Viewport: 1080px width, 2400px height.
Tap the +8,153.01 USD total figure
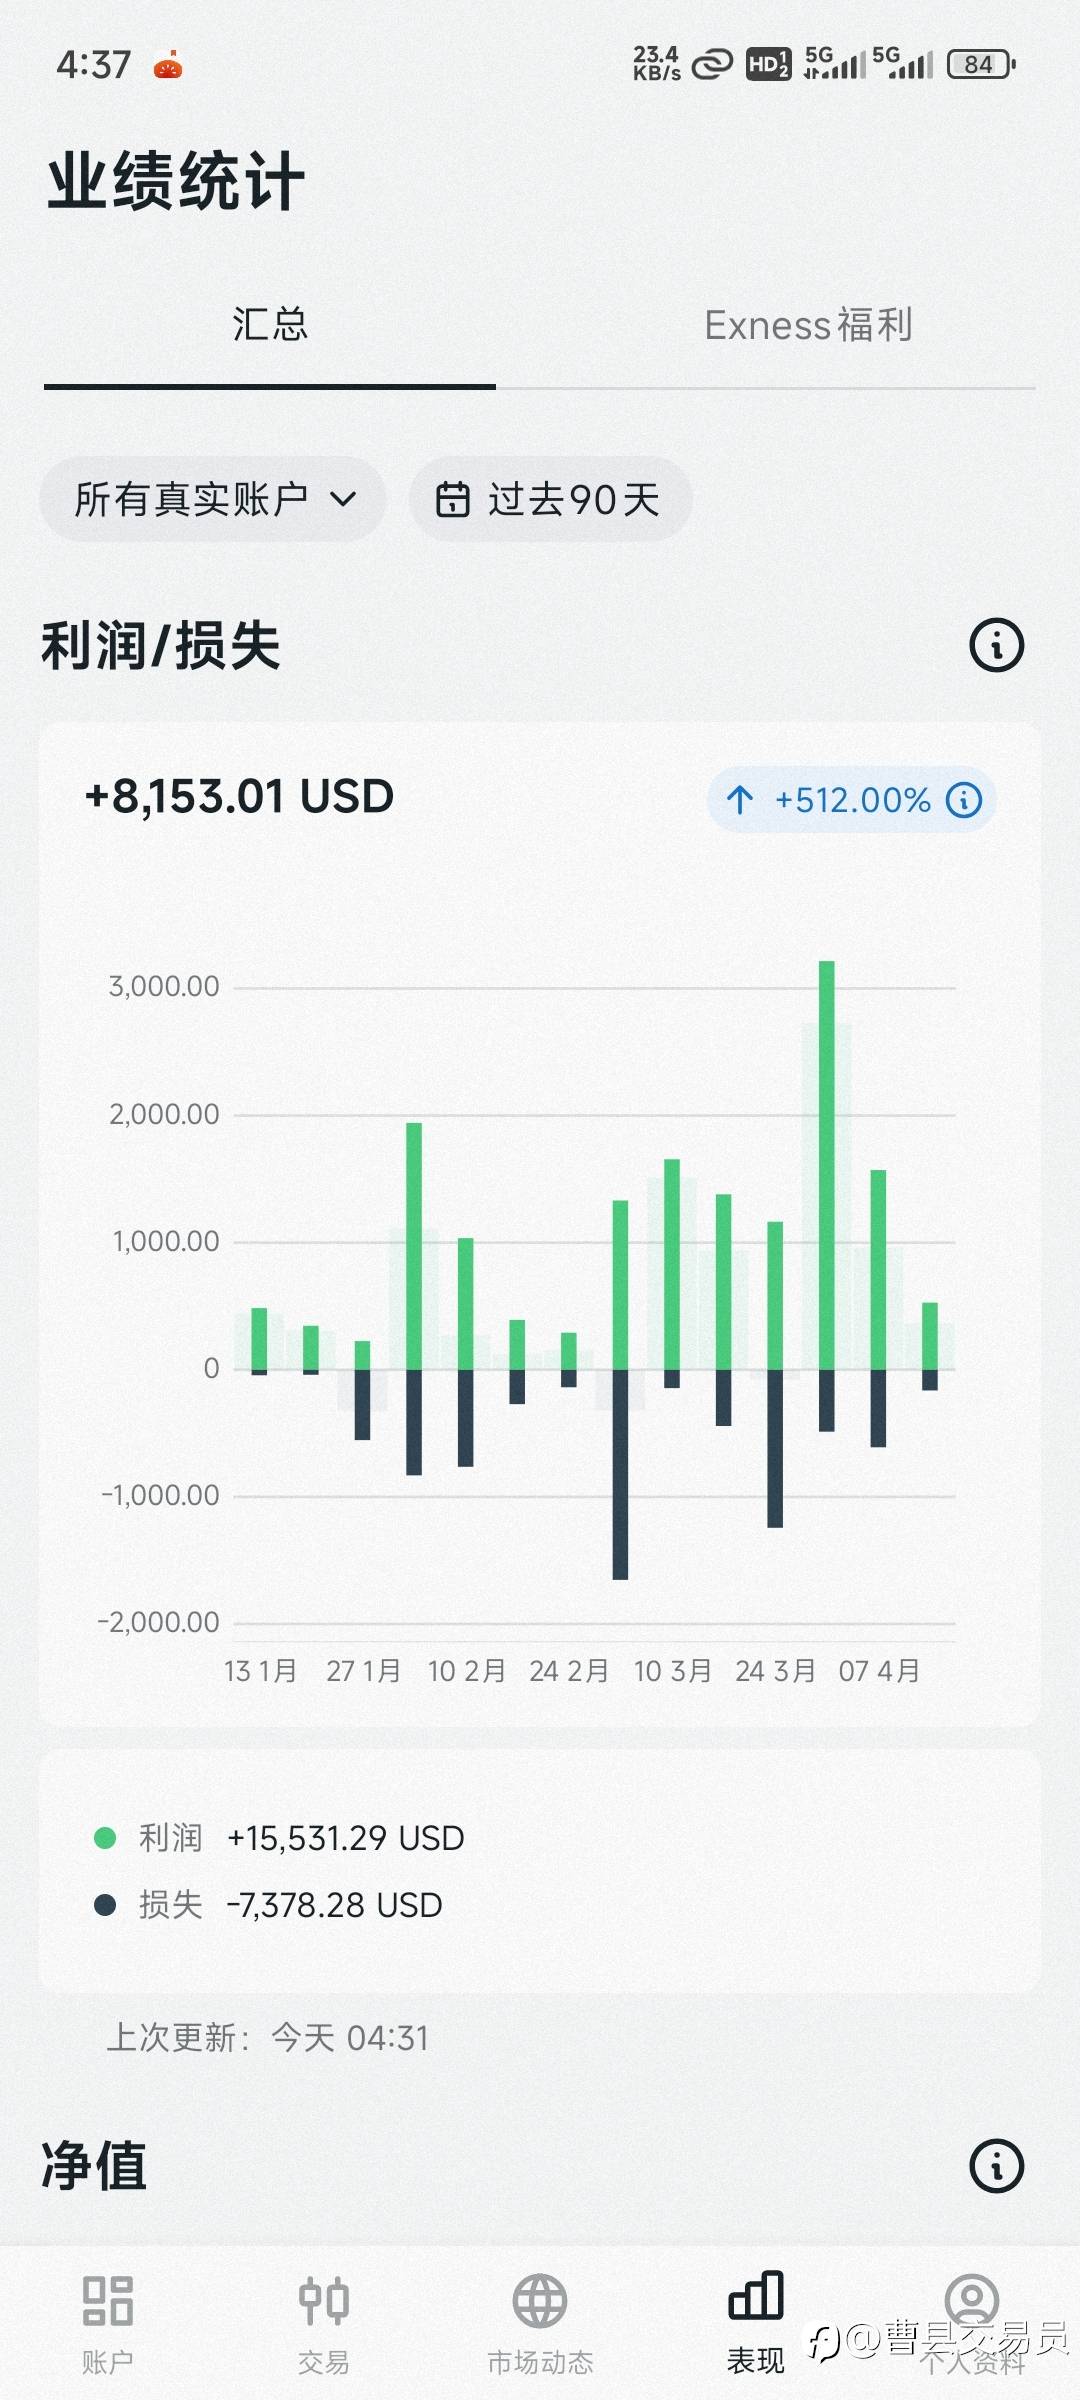click(x=240, y=797)
